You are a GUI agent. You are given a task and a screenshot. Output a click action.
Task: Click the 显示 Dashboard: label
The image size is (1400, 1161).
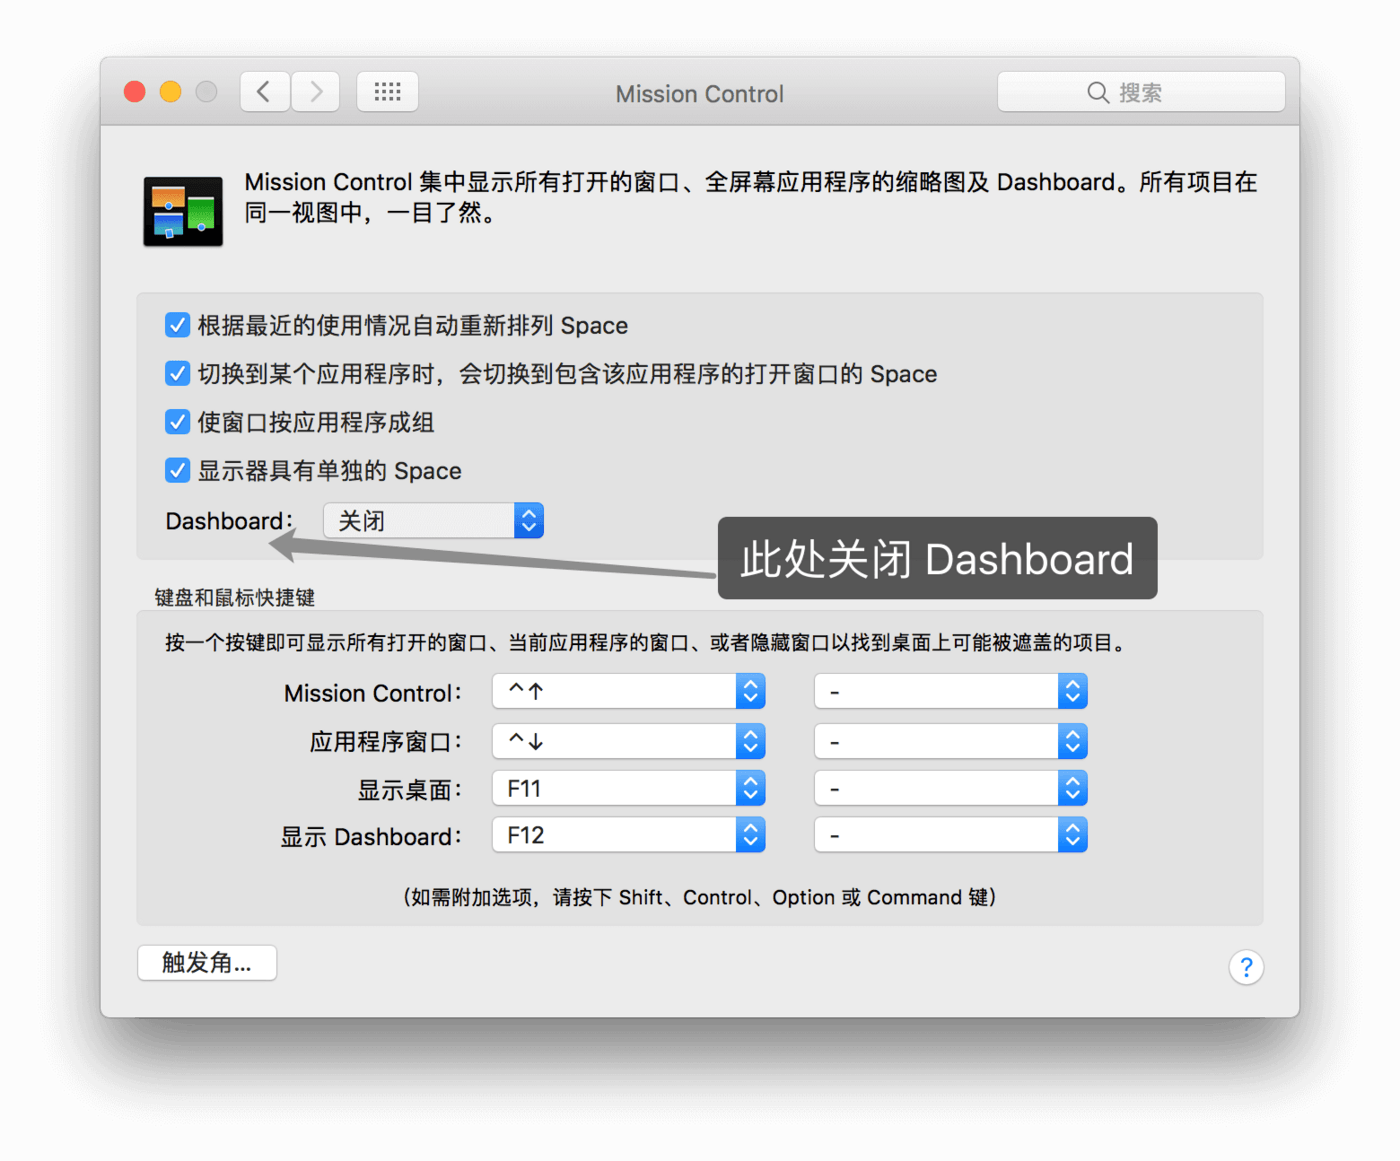(x=371, y=837)
